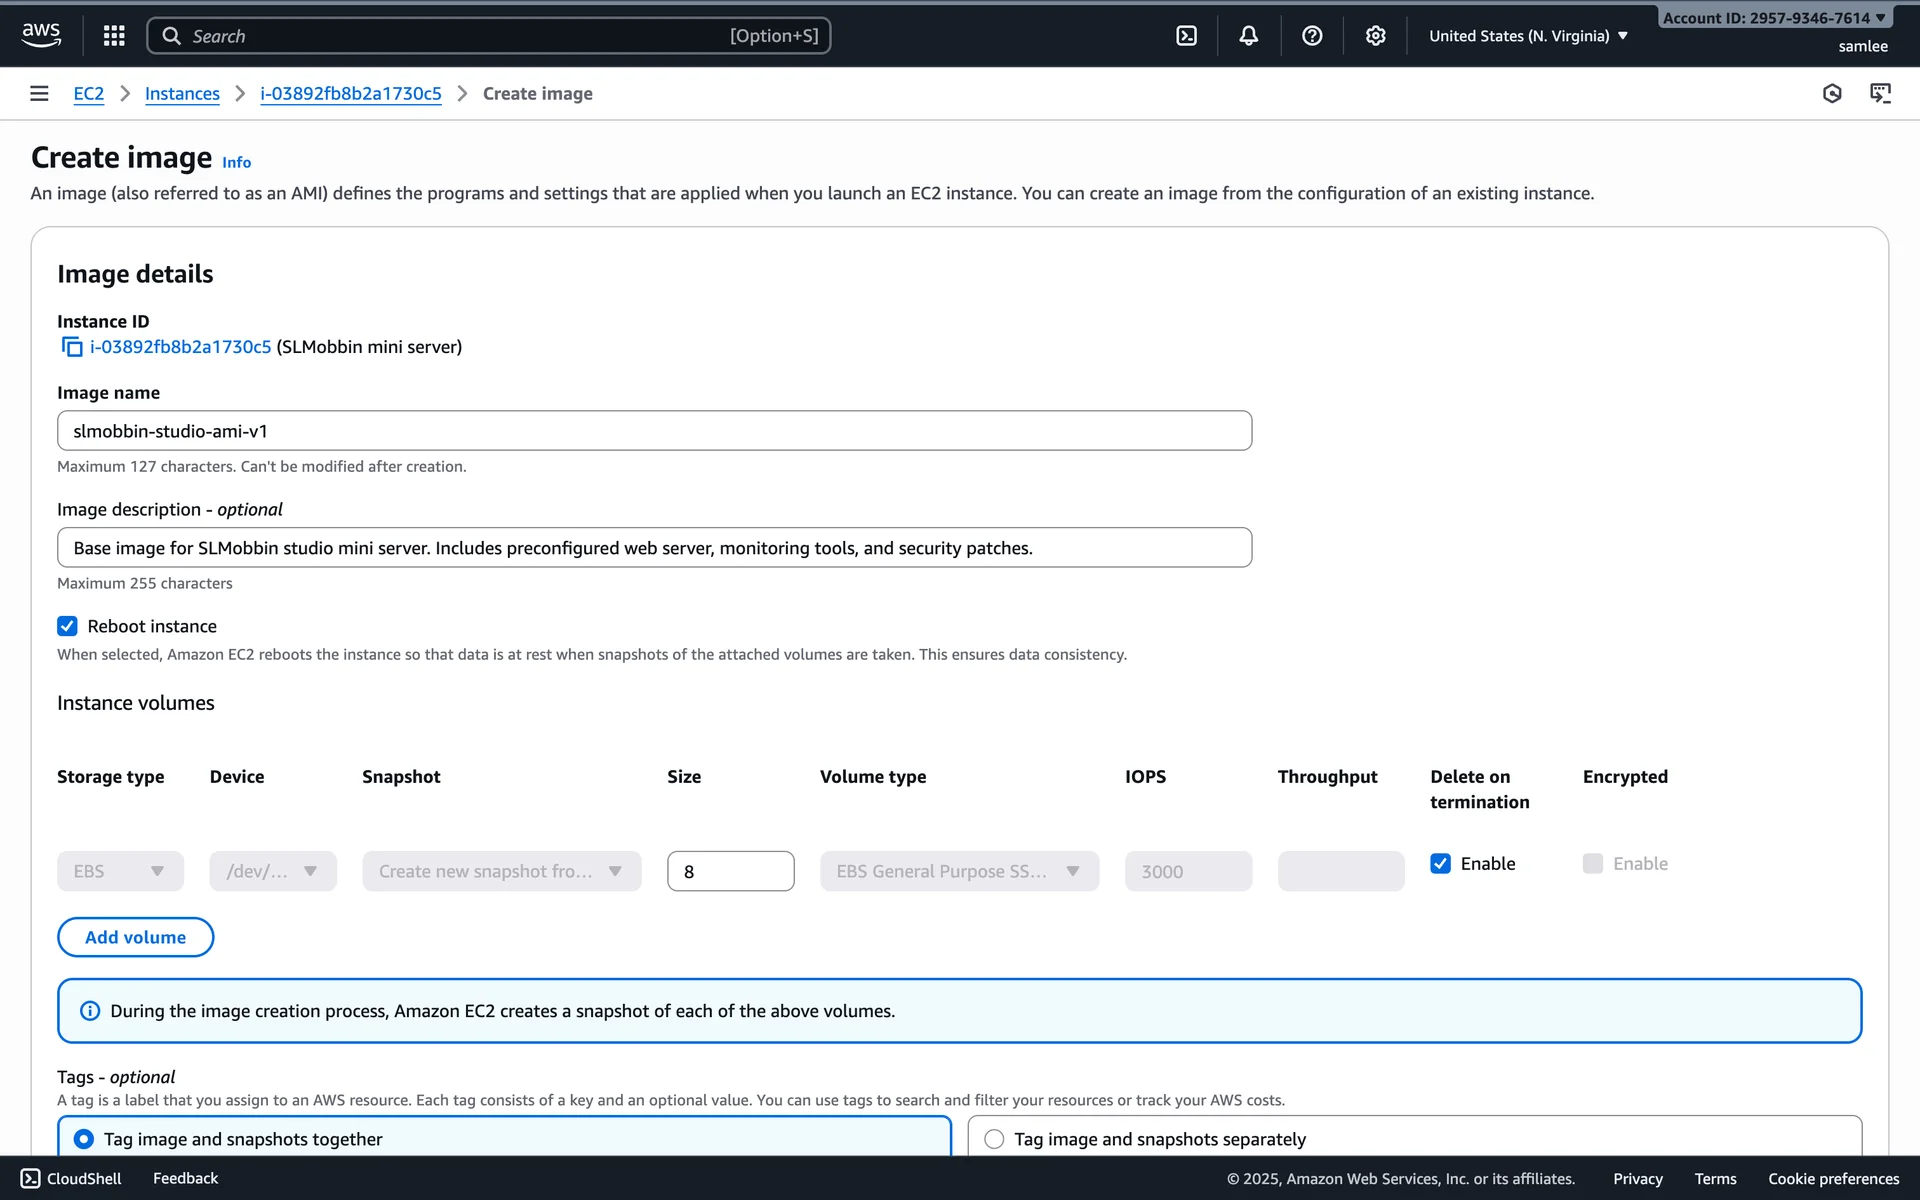
Task: Toggle the side navigation hamburger menu
Action: point(39,93)
